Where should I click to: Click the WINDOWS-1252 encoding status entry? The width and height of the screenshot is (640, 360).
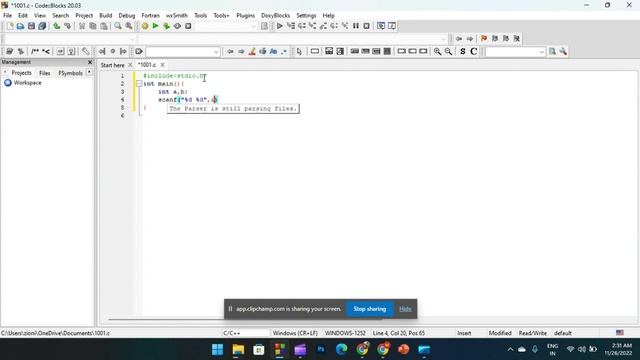point(345,333)
